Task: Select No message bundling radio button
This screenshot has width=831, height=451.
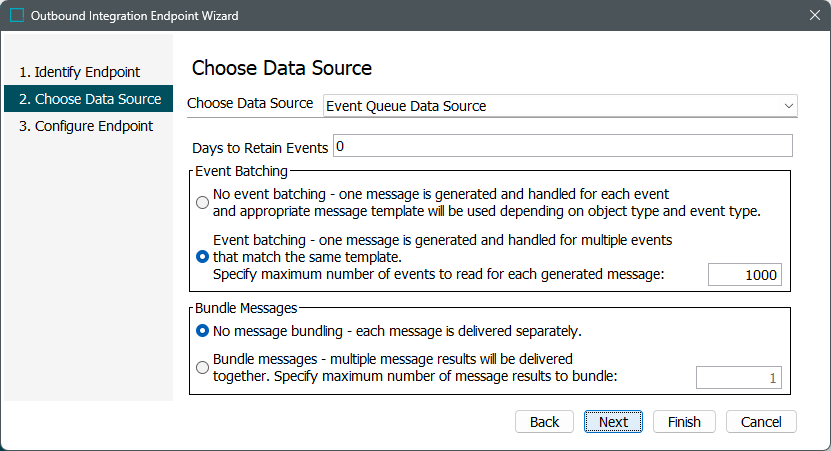Action: coord(203,330)
